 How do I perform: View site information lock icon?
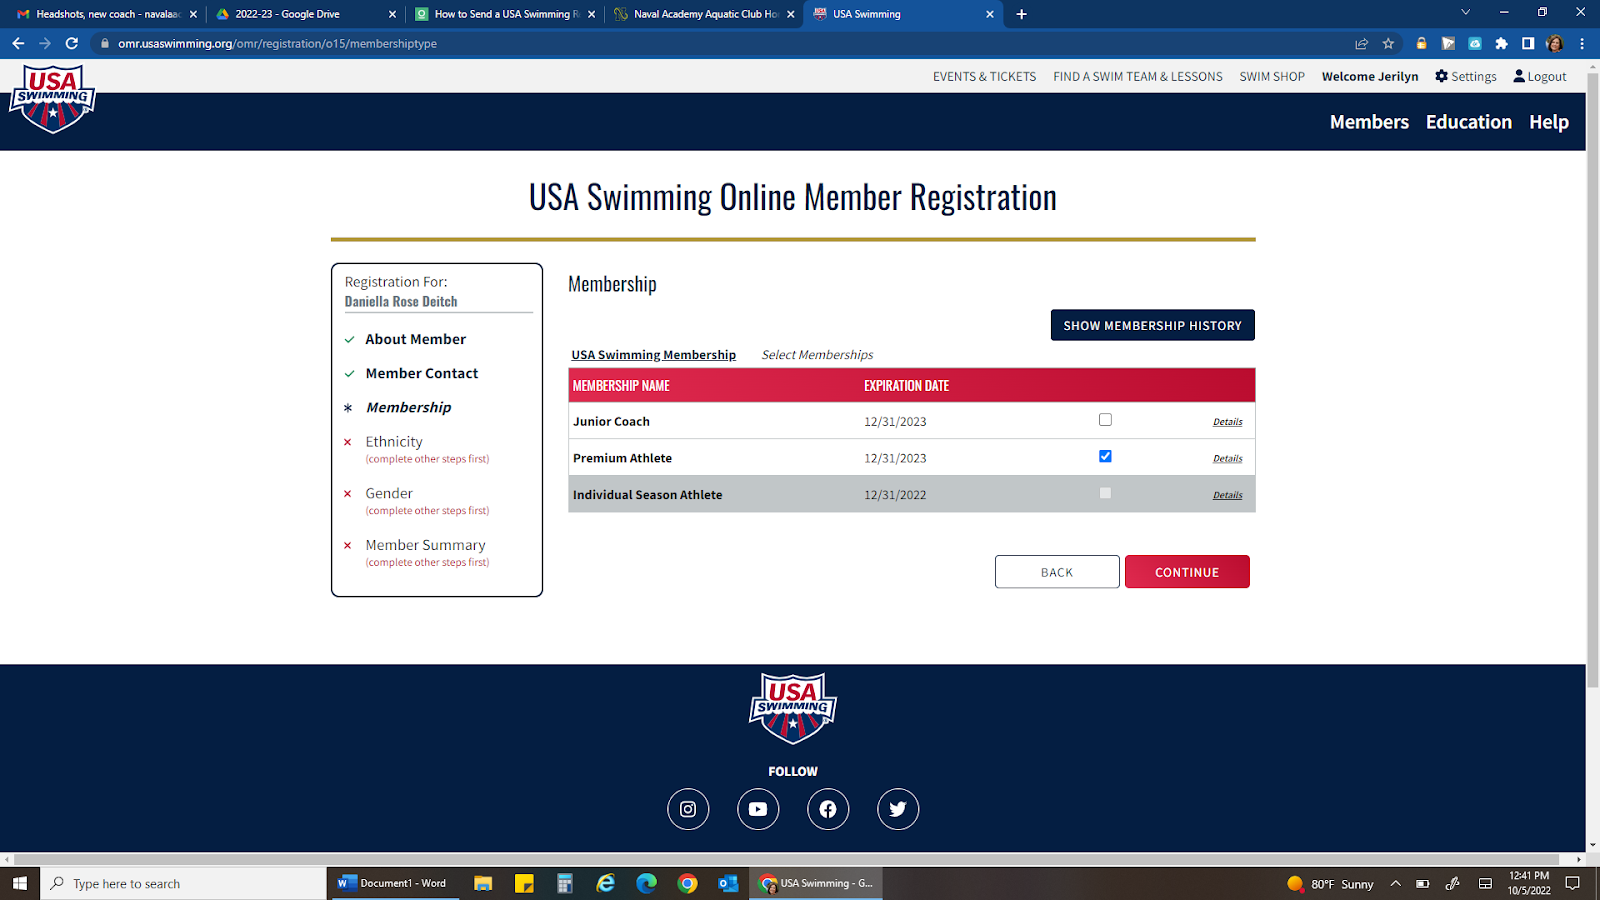105,43
